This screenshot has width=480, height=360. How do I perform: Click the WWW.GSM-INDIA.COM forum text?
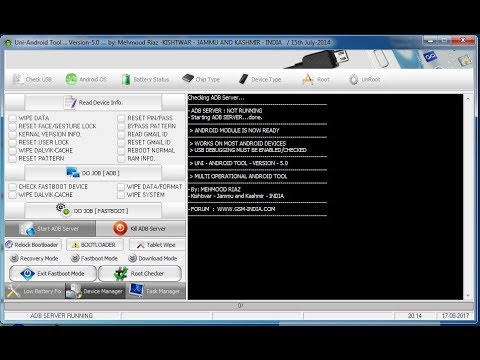[x=246, y=209]
